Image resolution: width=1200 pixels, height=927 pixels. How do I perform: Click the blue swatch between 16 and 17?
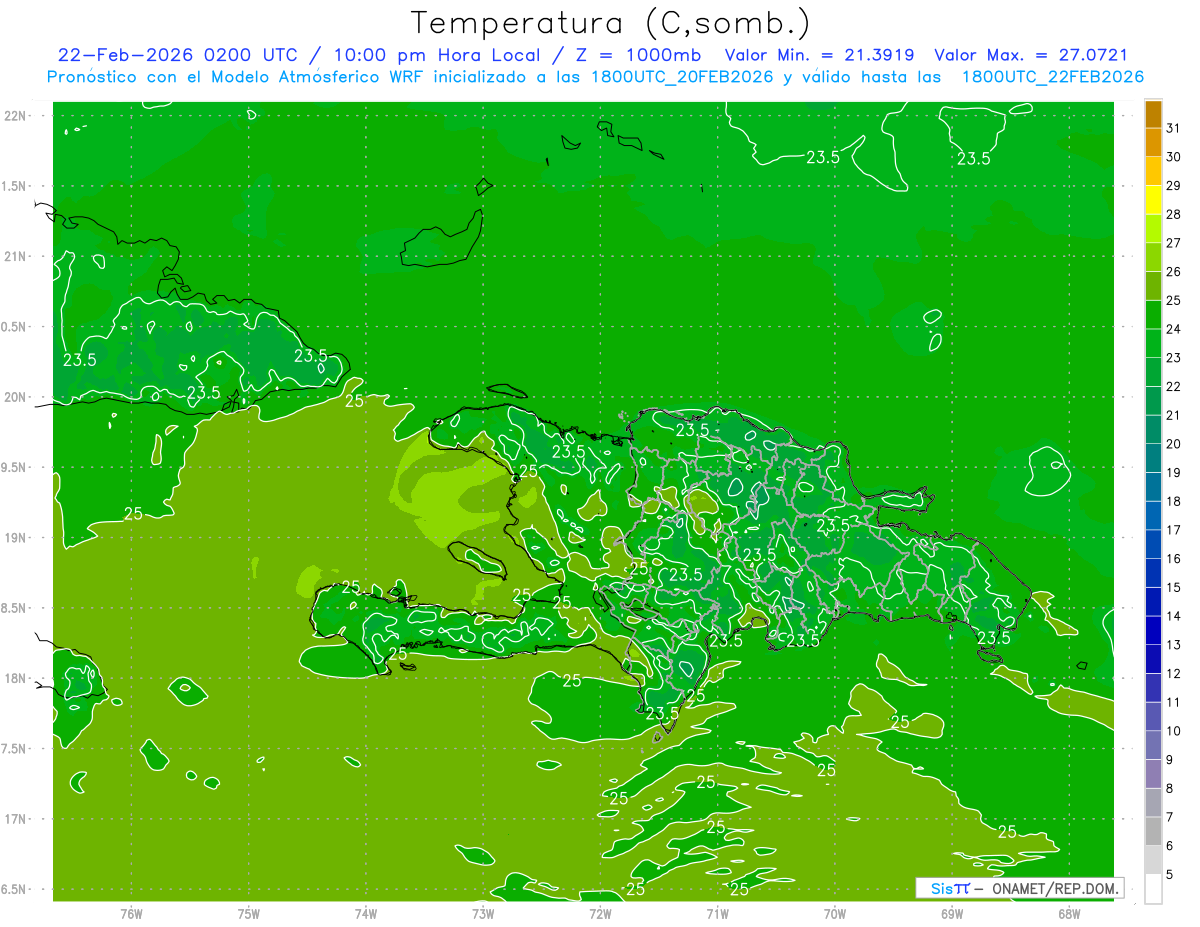click(1153, 545)
